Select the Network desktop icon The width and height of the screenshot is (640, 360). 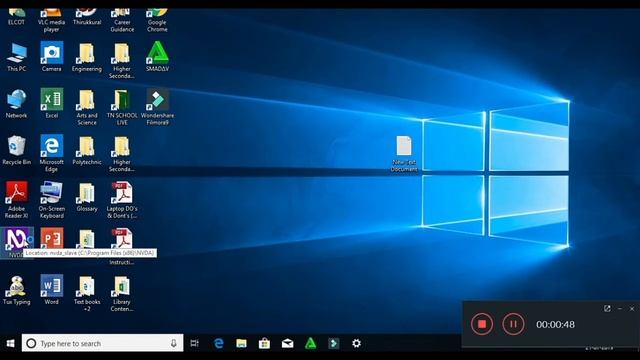click(x=16, y=104)
